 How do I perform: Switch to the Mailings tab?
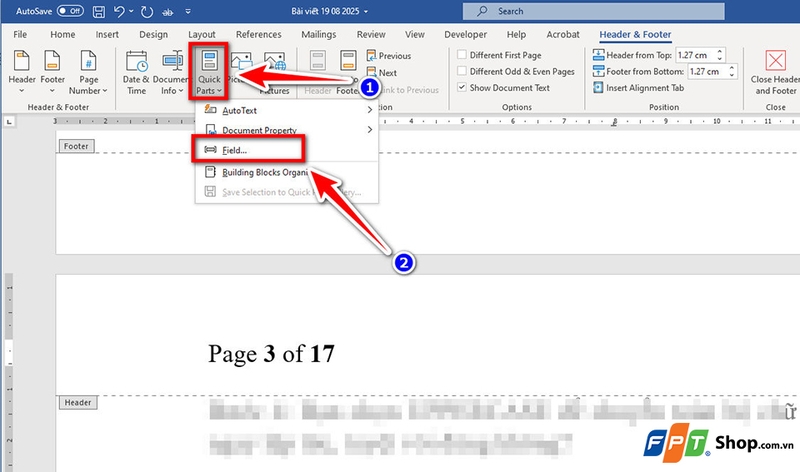[x=319, y=34]
